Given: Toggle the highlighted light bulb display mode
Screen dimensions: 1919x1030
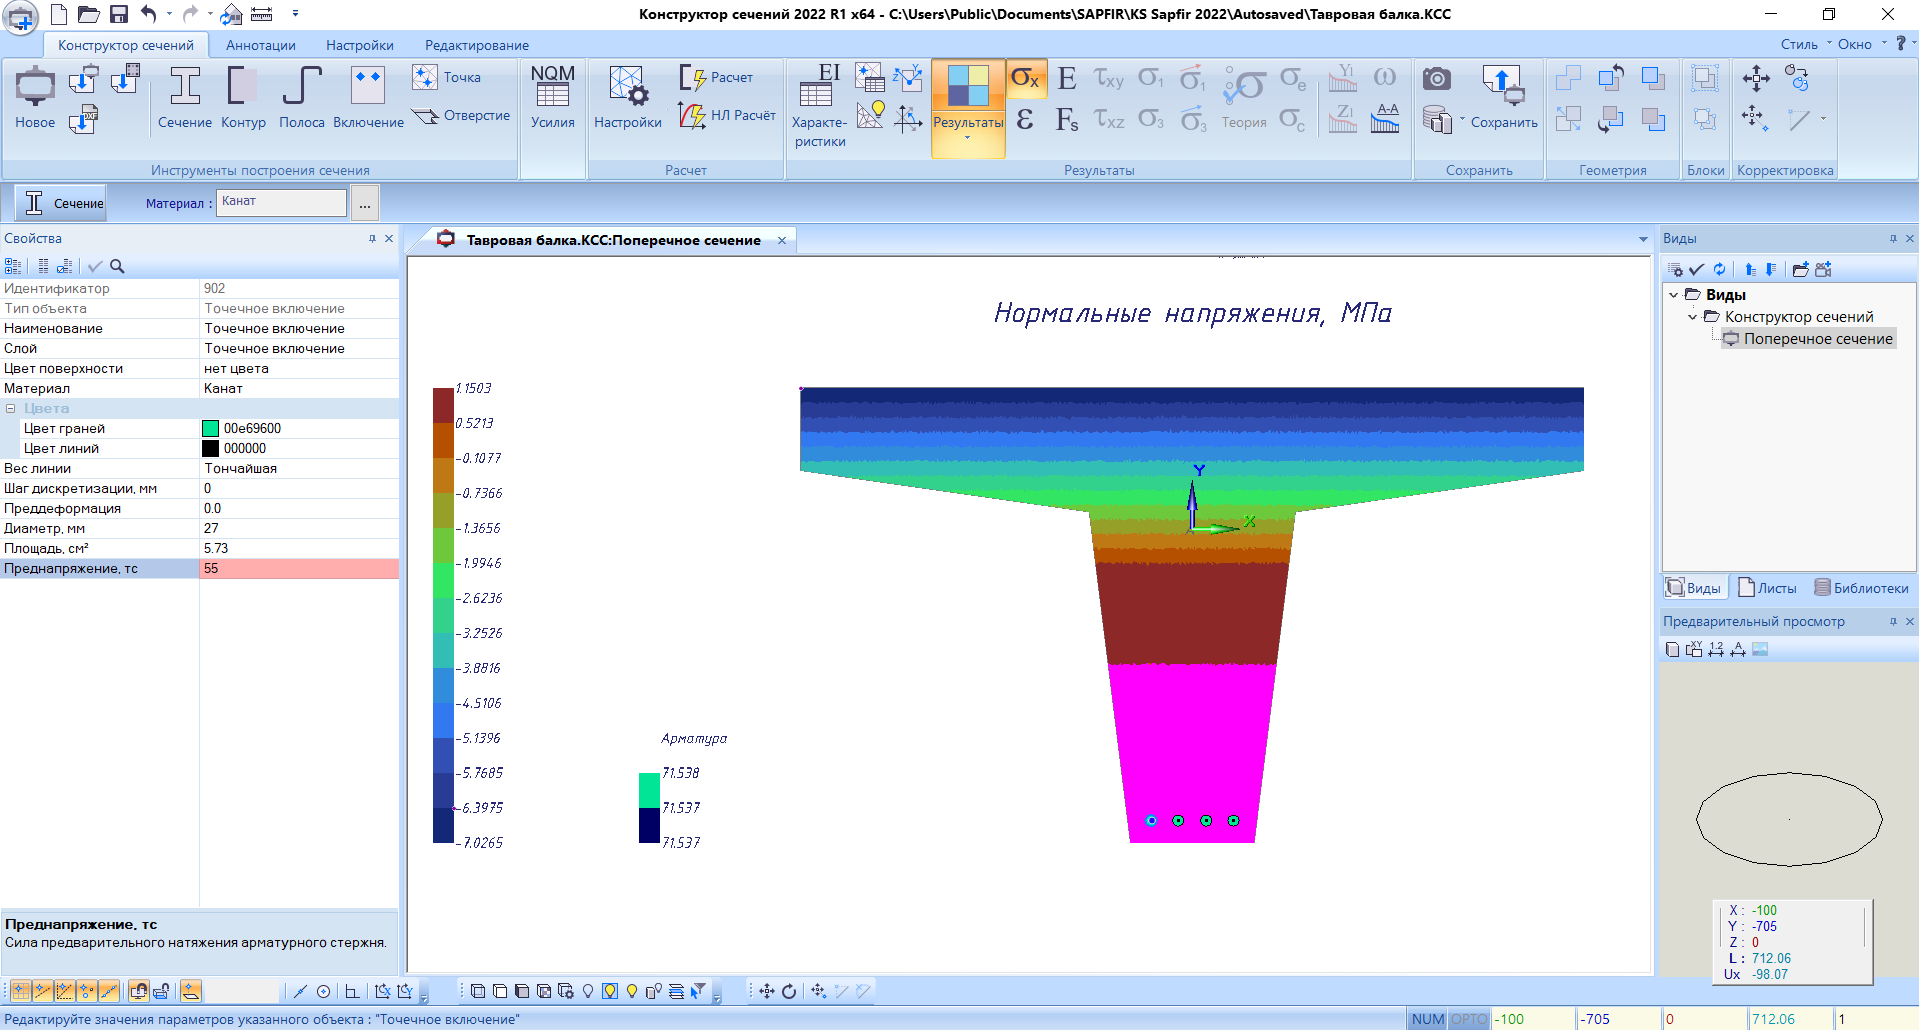Looking at the screenshot, I should 610,991.
